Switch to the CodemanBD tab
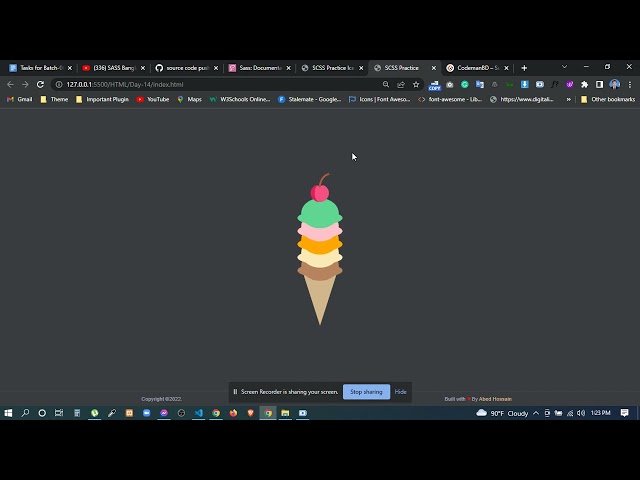Screen dimensions: 640x480 point(474,68)
